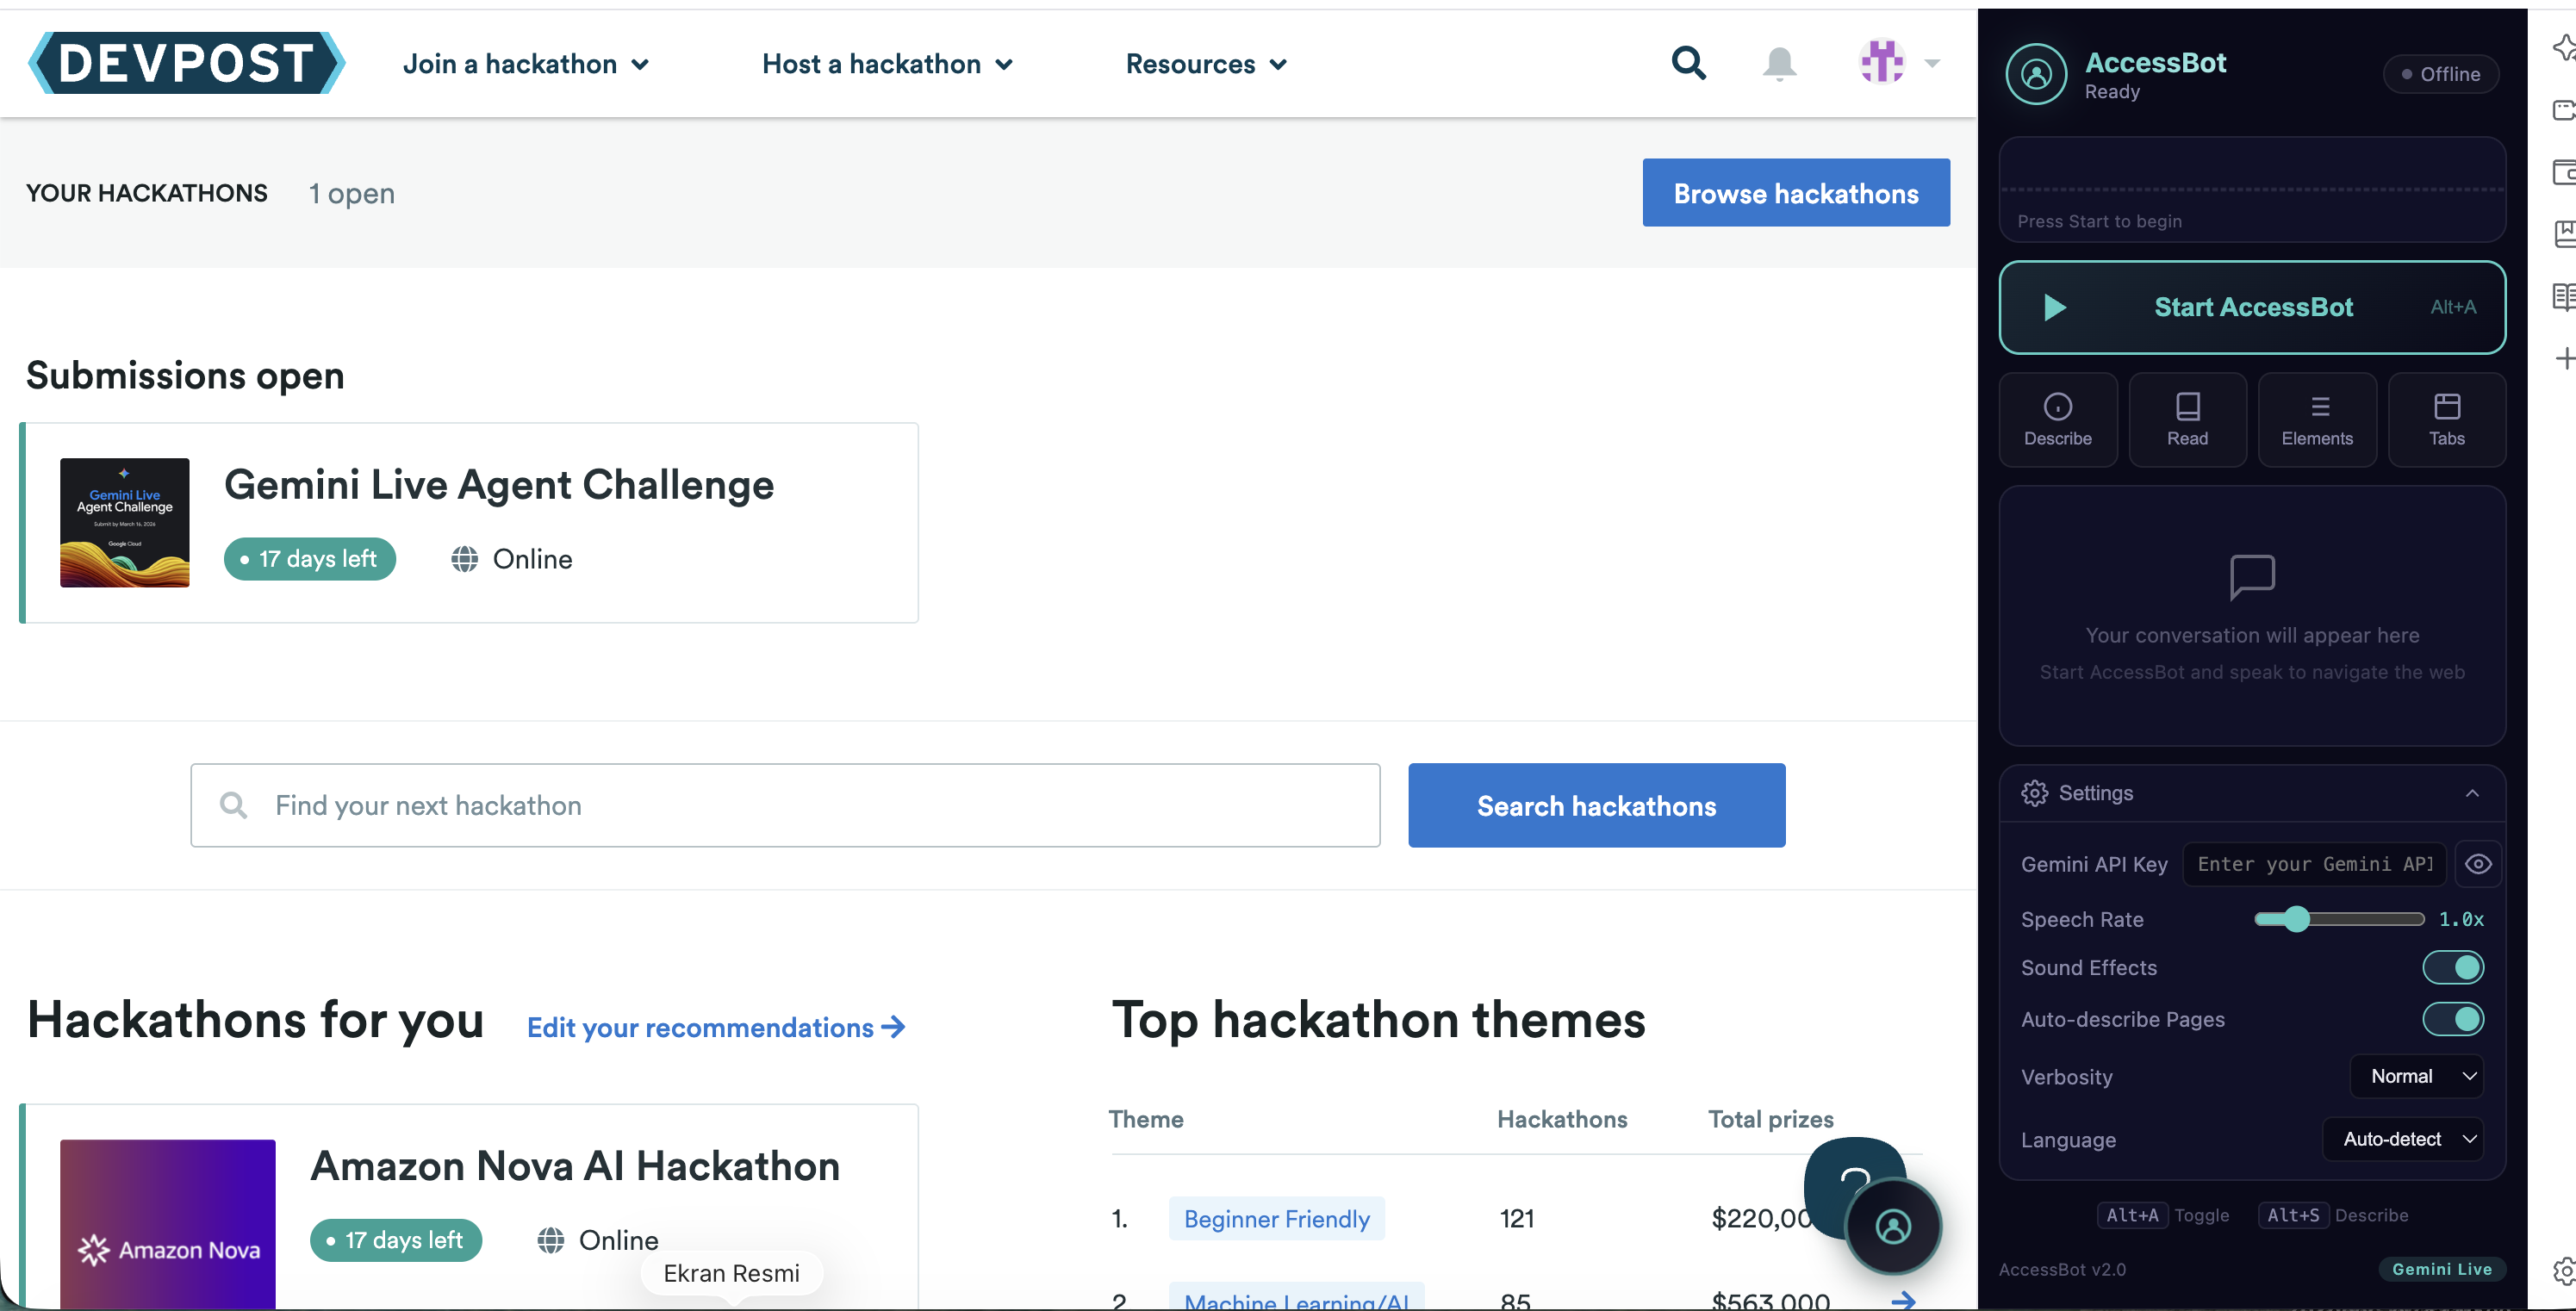Disable the Sound Effects switch

(2452, 967)
